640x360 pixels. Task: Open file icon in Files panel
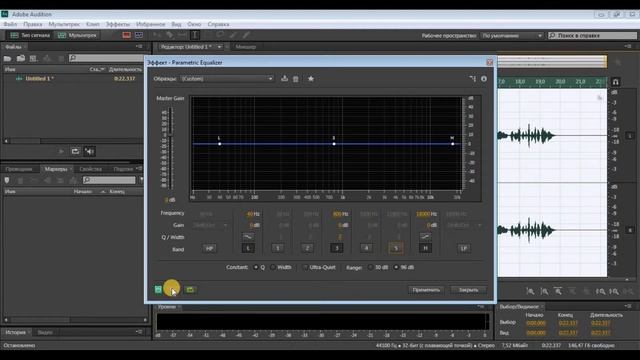point(7,58)
